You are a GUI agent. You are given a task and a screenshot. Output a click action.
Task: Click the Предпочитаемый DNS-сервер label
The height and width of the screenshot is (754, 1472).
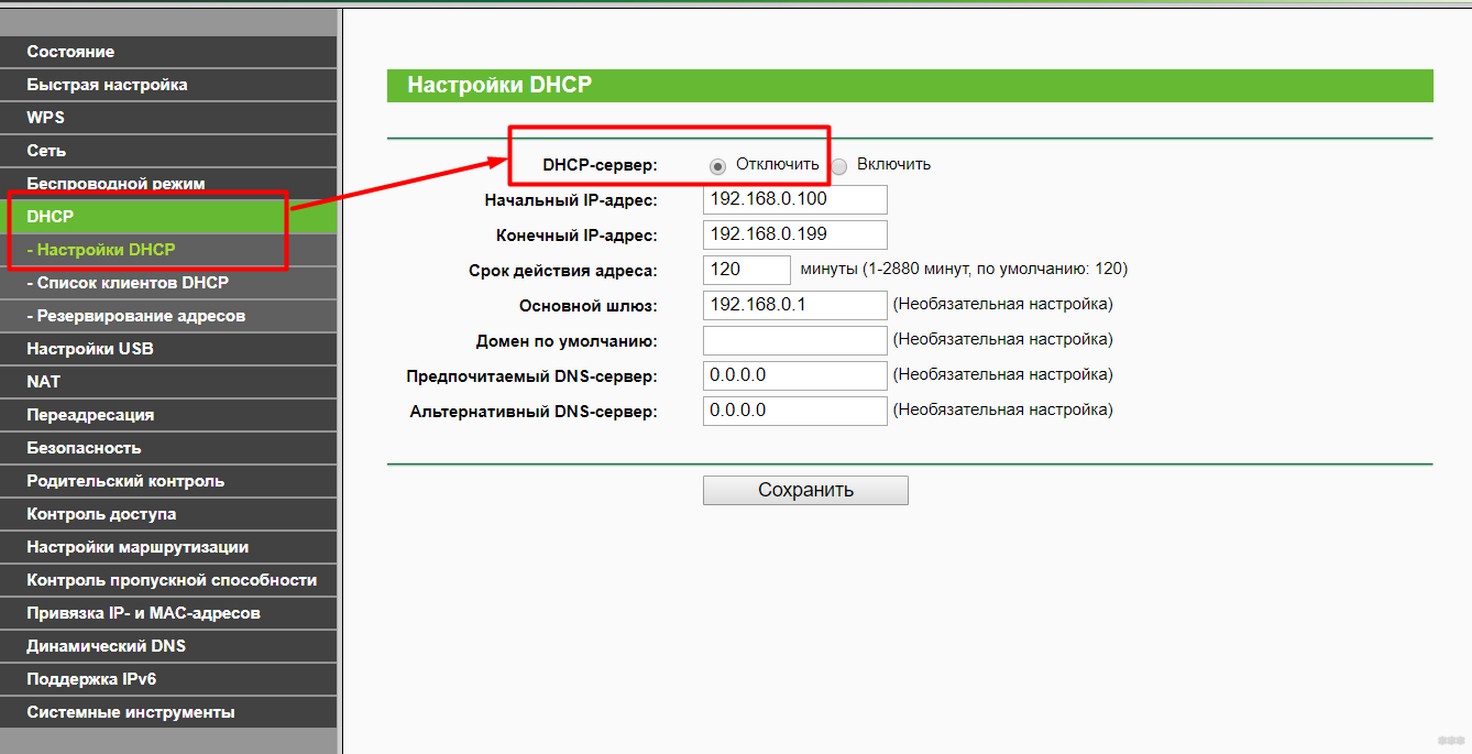(532, 377)
